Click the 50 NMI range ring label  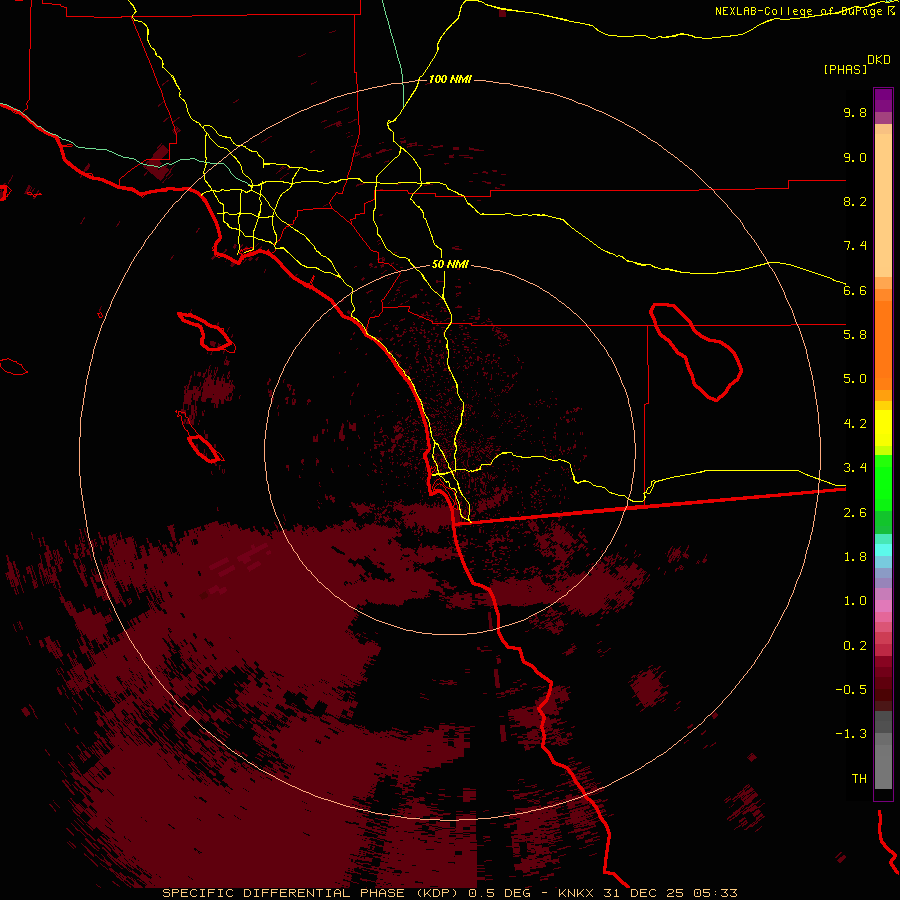450,264
